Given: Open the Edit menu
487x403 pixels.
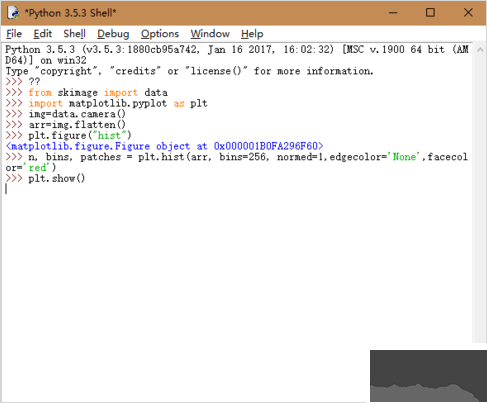Looking at the screenshot, I should click(43, 34).
